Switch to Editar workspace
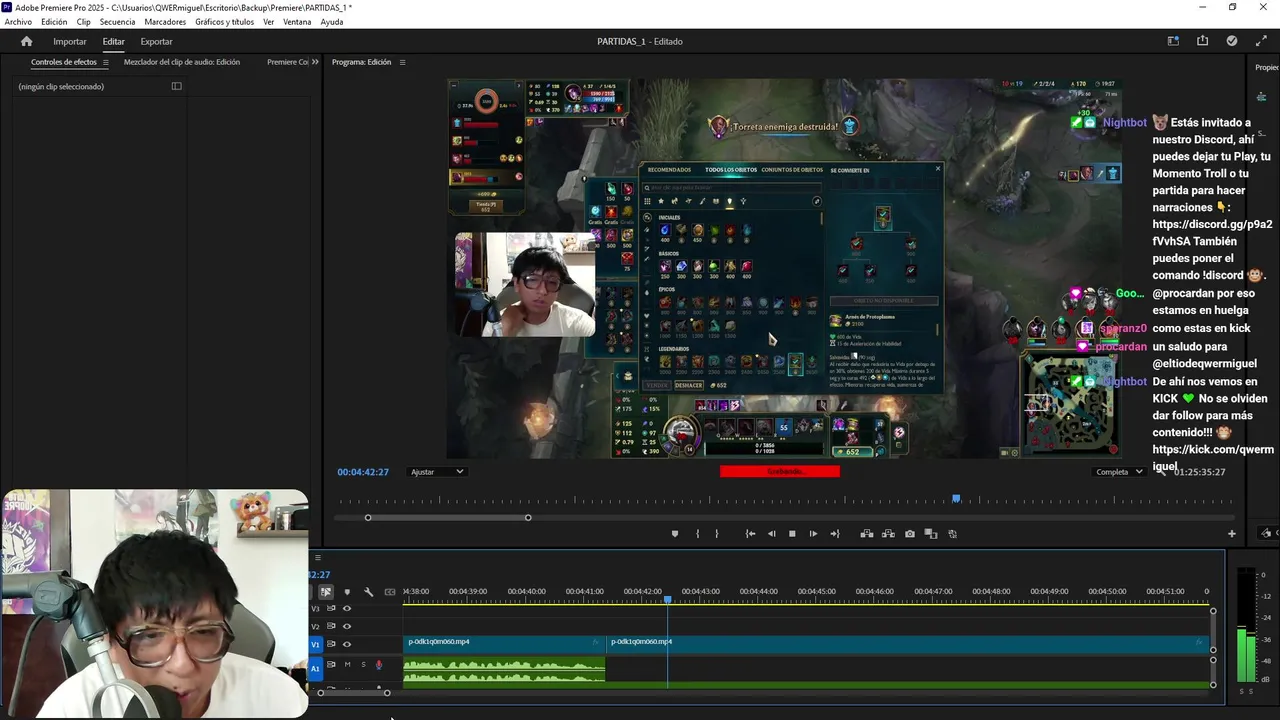The height and width of the screenshot is (720, 1280). [x=113, y=41]
